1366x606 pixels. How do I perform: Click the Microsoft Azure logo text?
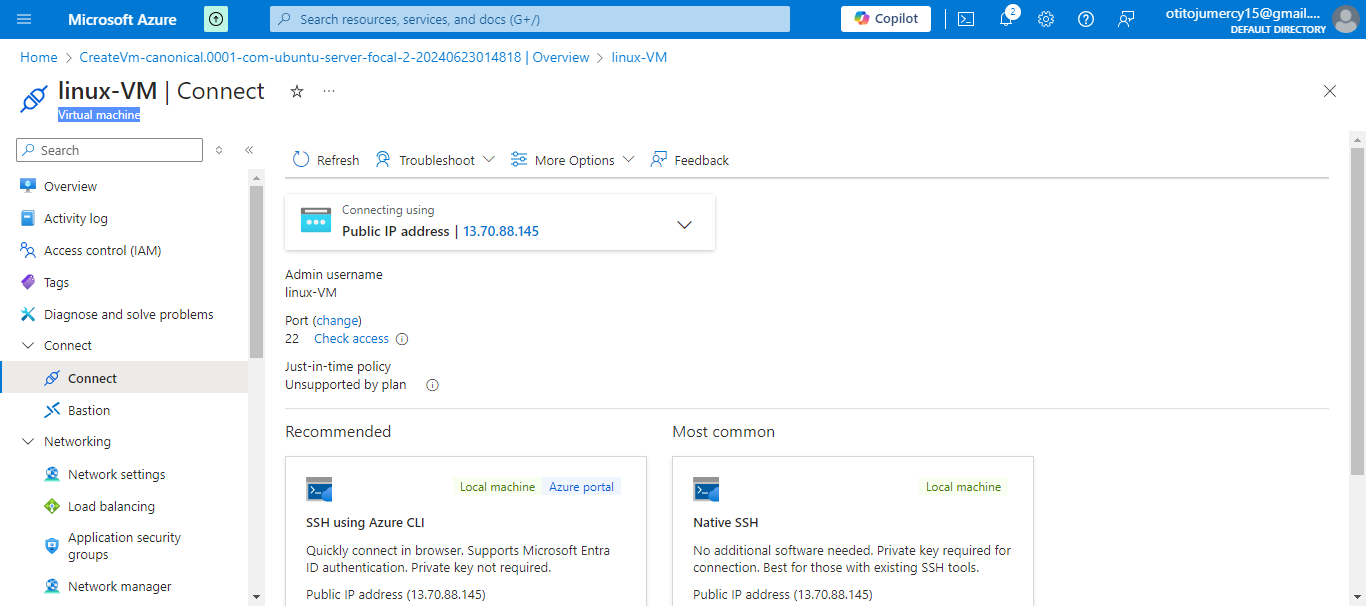(x=122, y=19)
